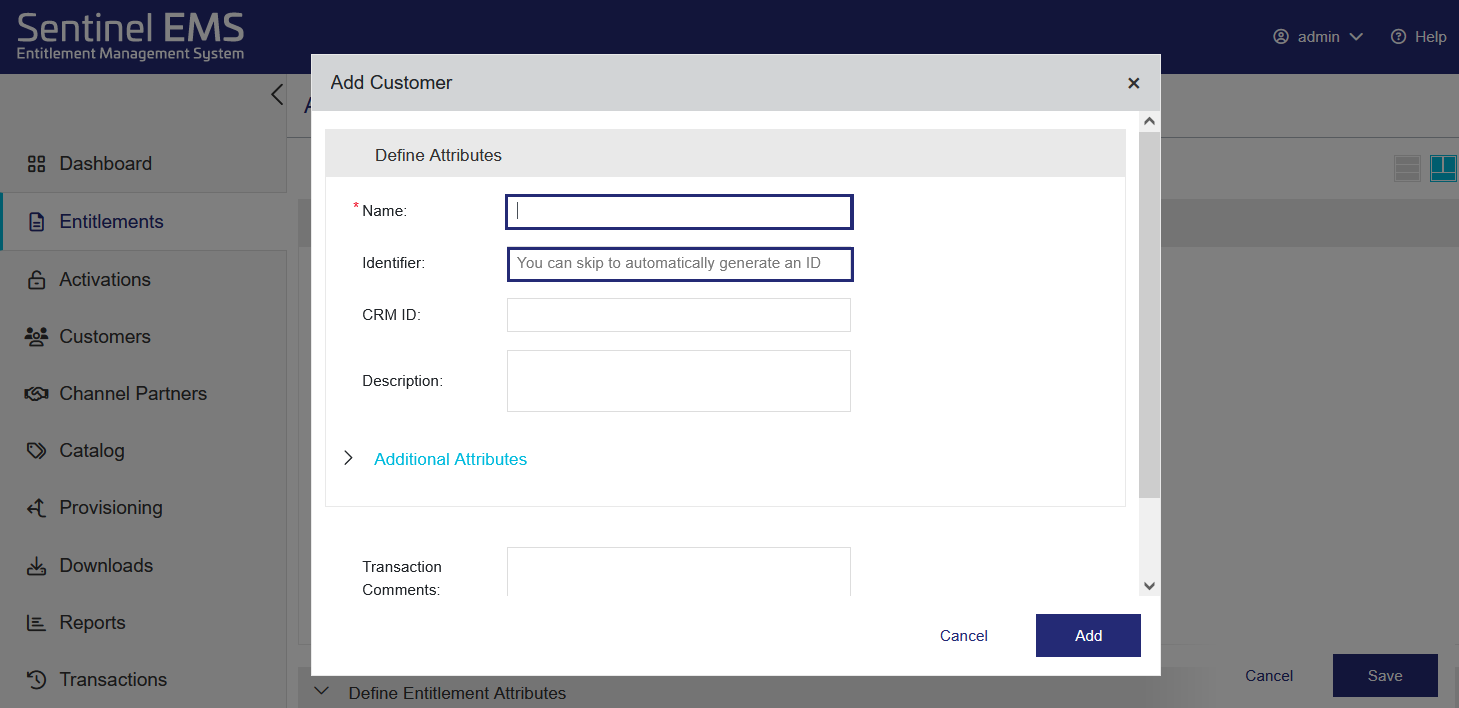Open the Downloads icon
Image resolution: width=1459 pixels, height=708 pixels.
36,565
